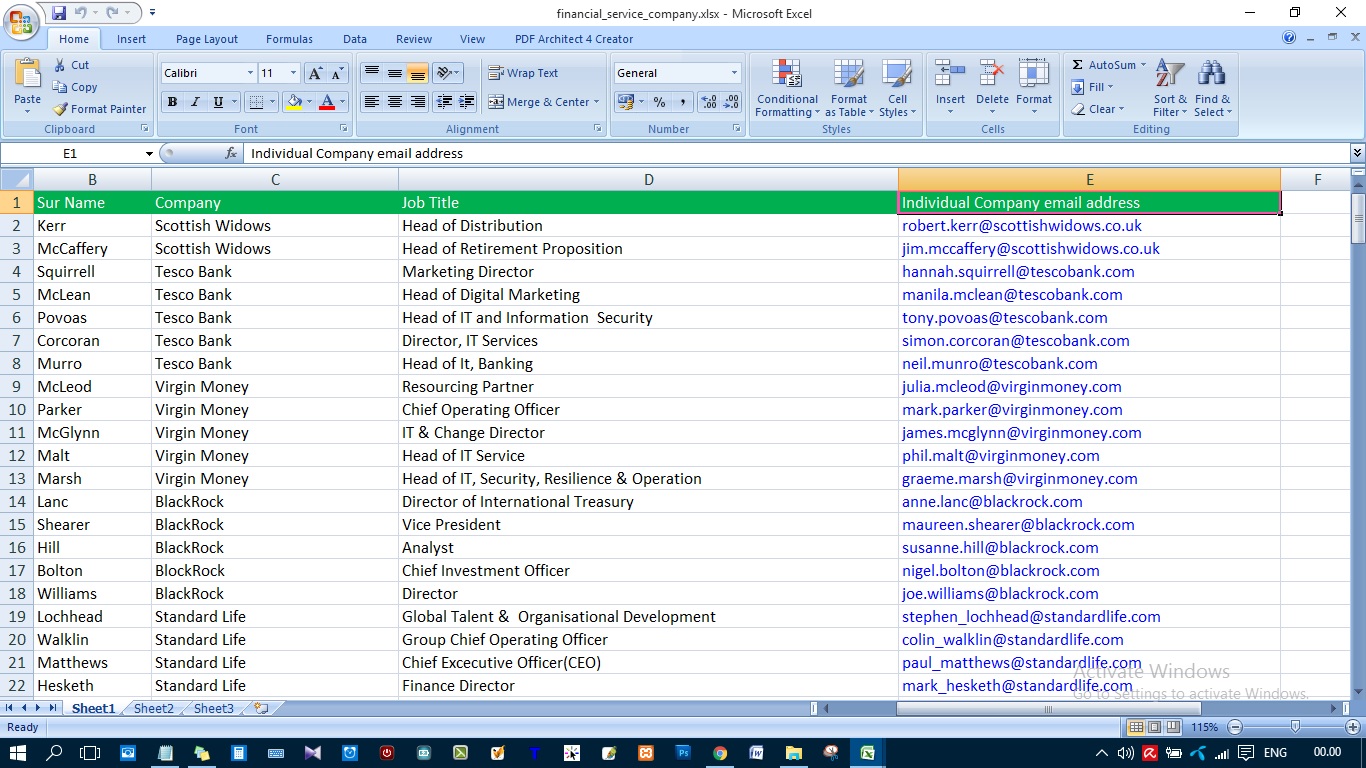Select column D header
Viewport: 1366px width, 768px height.
648,180
